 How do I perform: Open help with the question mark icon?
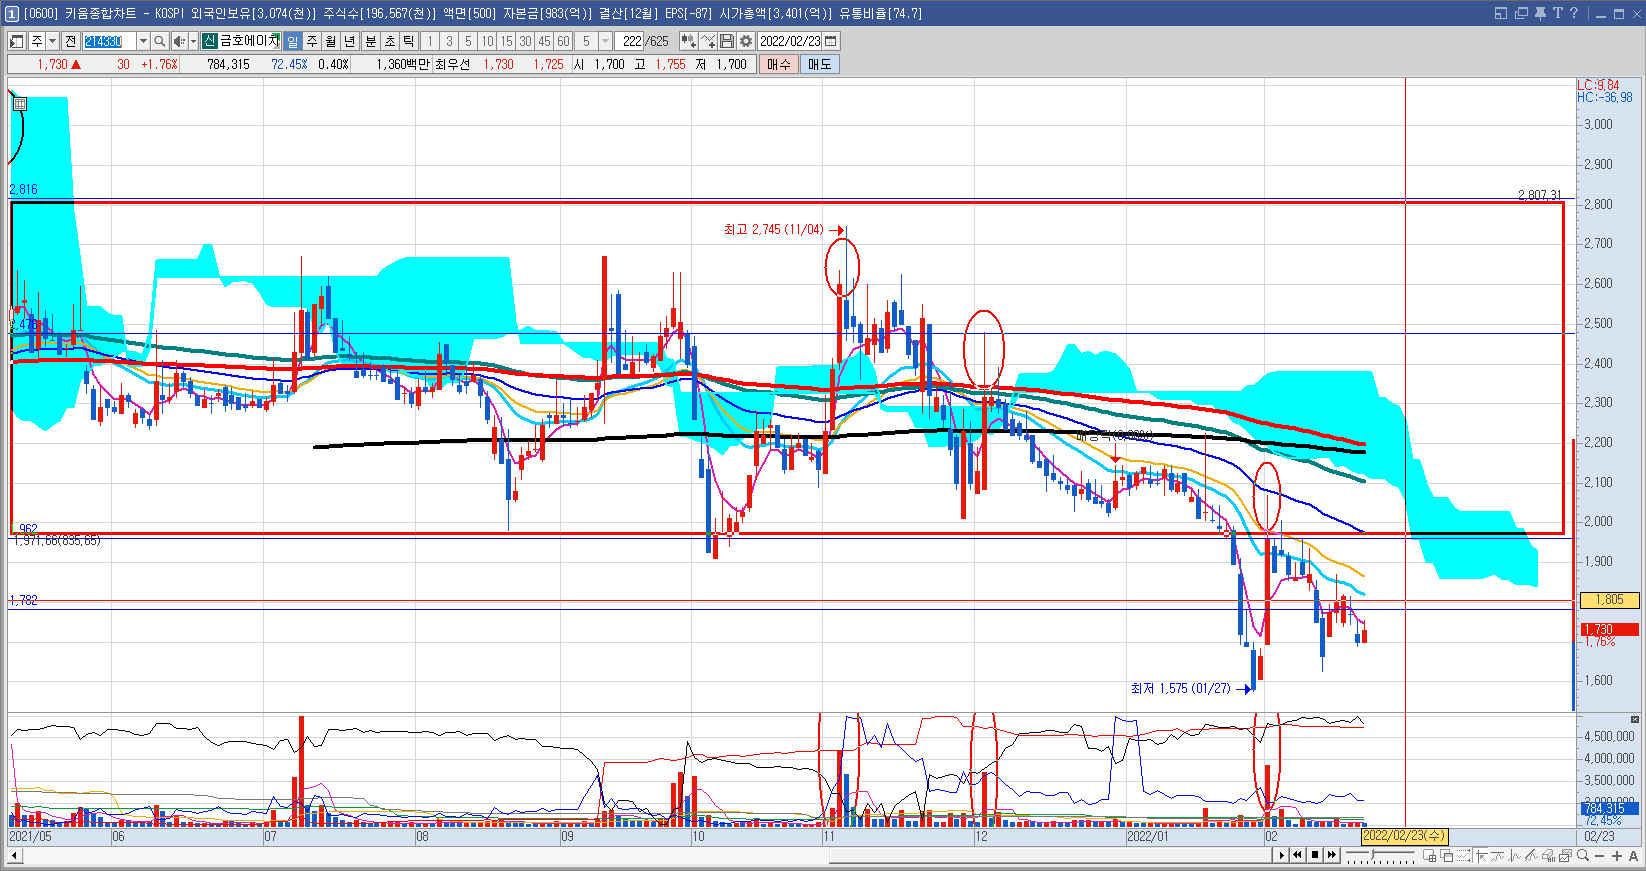tap(1574, 13)
